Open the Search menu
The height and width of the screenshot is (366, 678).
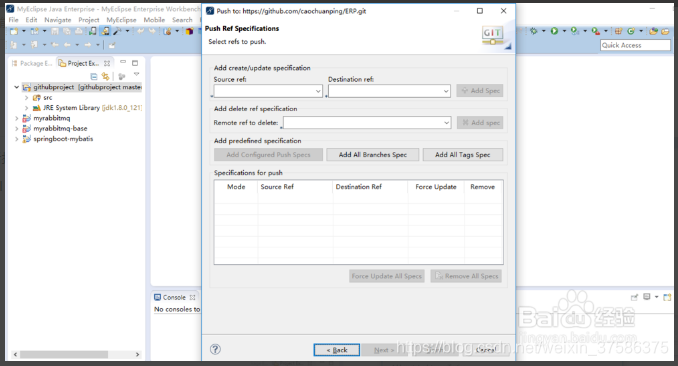[x=182, y=20]
